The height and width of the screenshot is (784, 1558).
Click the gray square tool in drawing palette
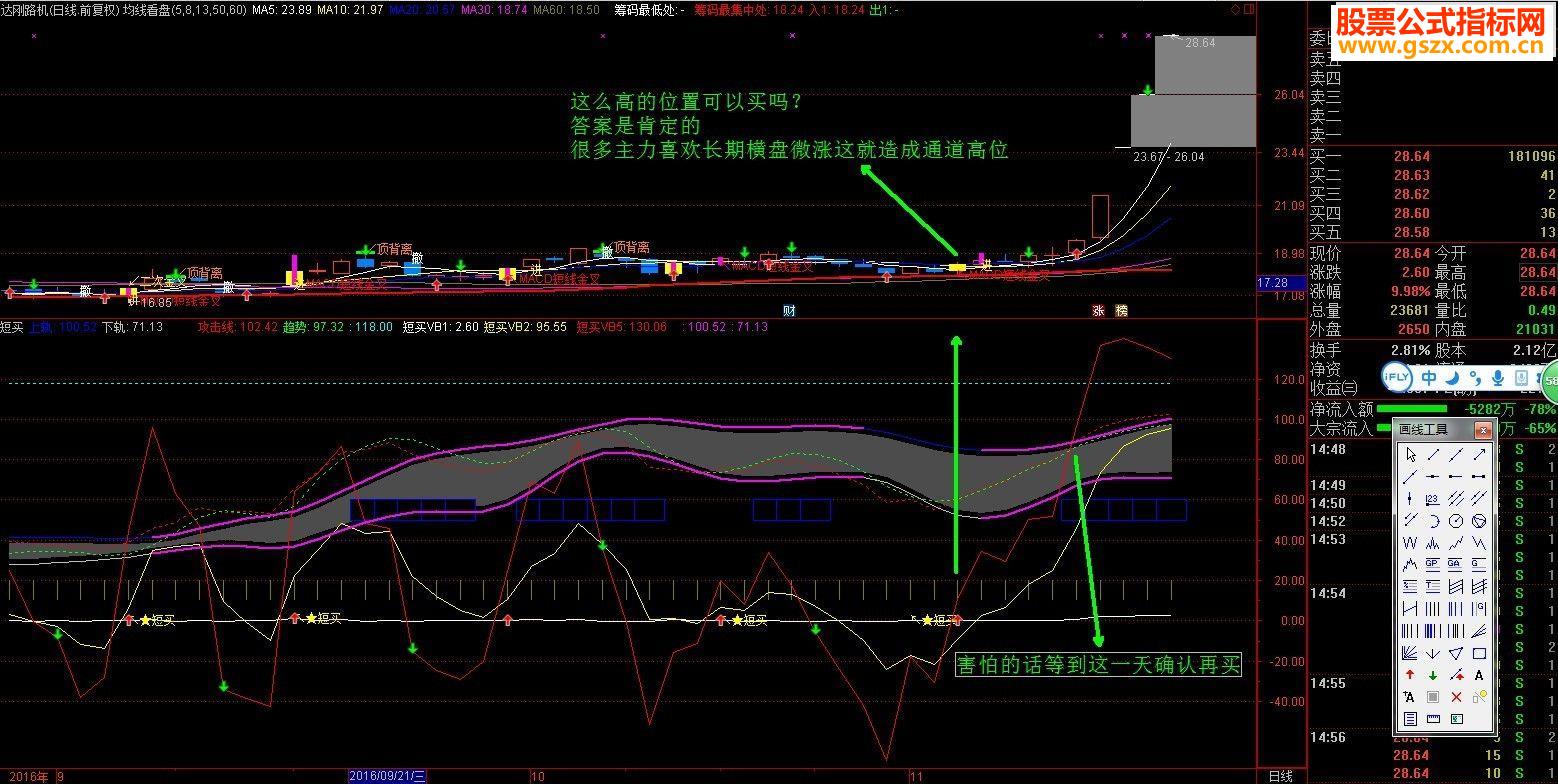(1433, 697)
